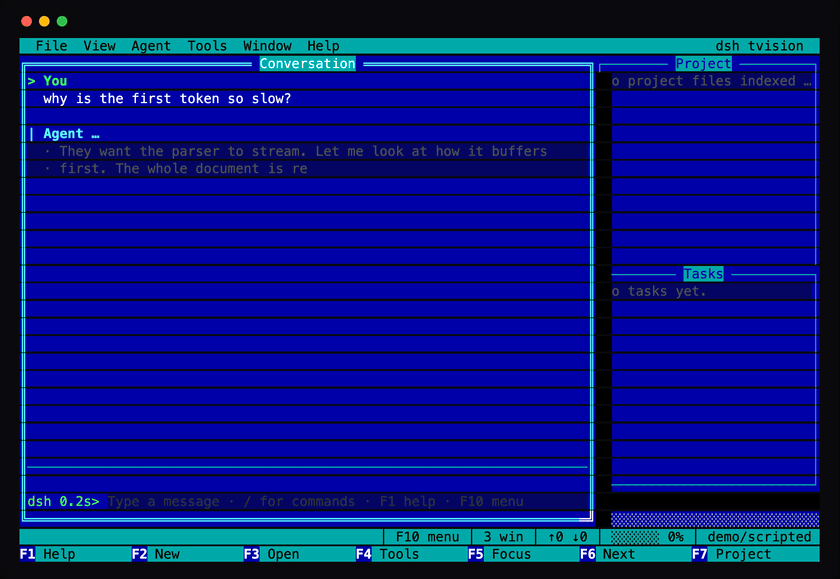Click 'first. The whole document is re' line

183,169
